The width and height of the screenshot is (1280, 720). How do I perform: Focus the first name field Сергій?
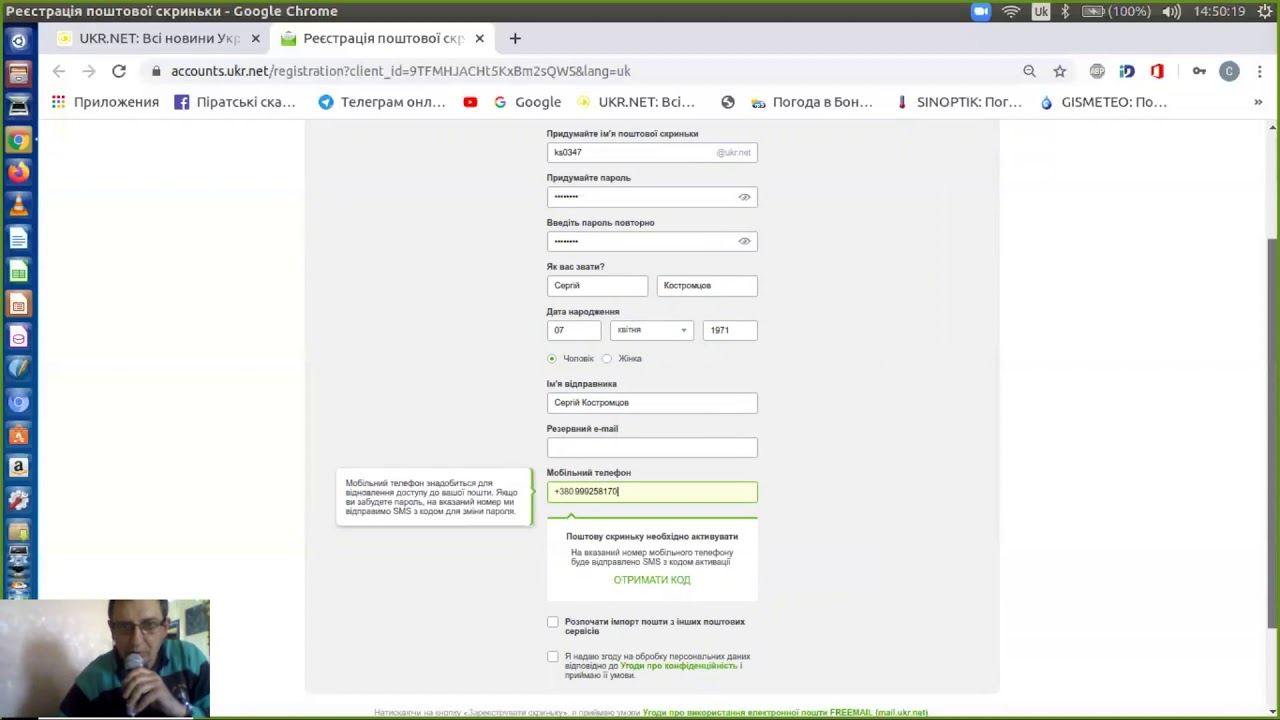(597, 286)
